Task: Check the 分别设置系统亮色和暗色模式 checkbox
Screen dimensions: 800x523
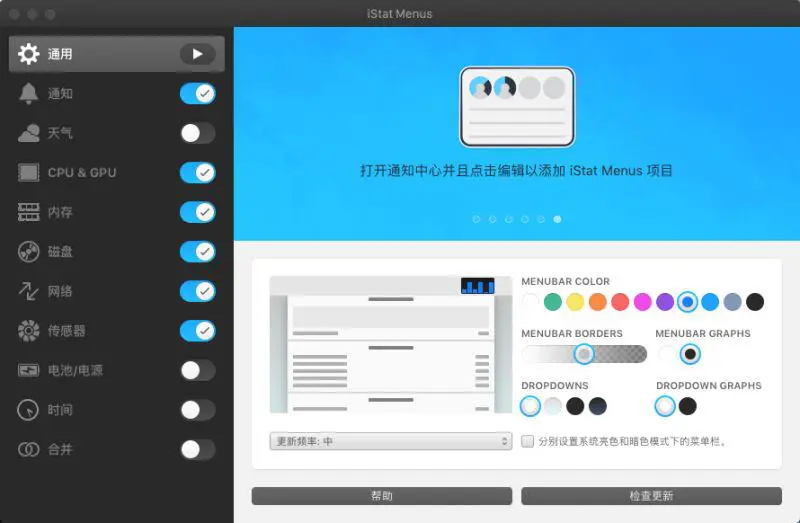Action: pyautogui.click(x=528, y=441)
